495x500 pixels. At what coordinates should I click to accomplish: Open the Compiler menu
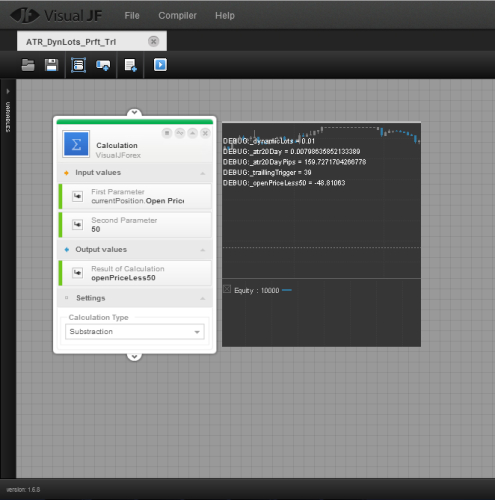(x=177, y=16)
